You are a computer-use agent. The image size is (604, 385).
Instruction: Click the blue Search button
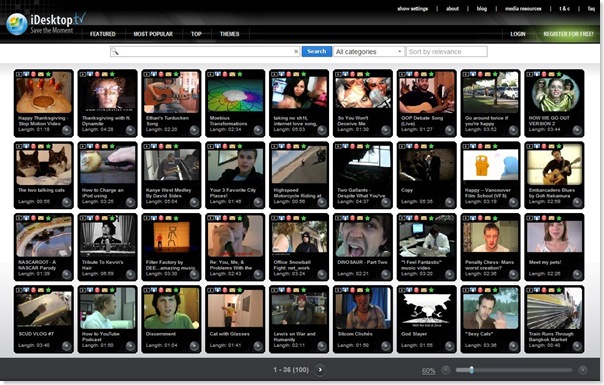point(317,51)
